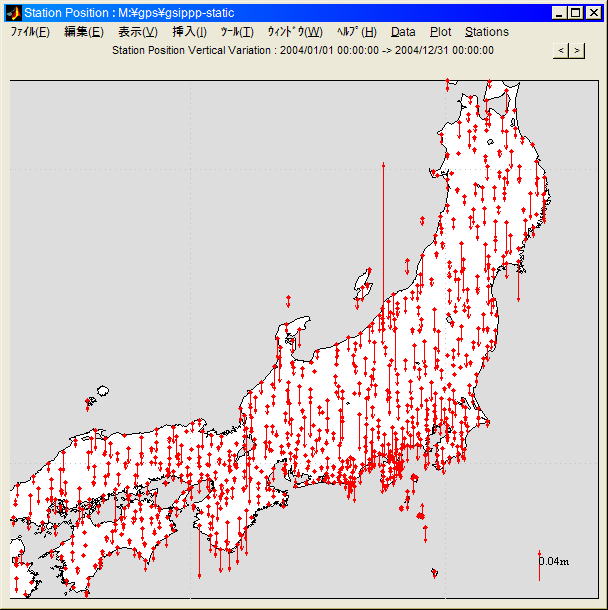
Task: Close the Station Position window
Action: 593,13
